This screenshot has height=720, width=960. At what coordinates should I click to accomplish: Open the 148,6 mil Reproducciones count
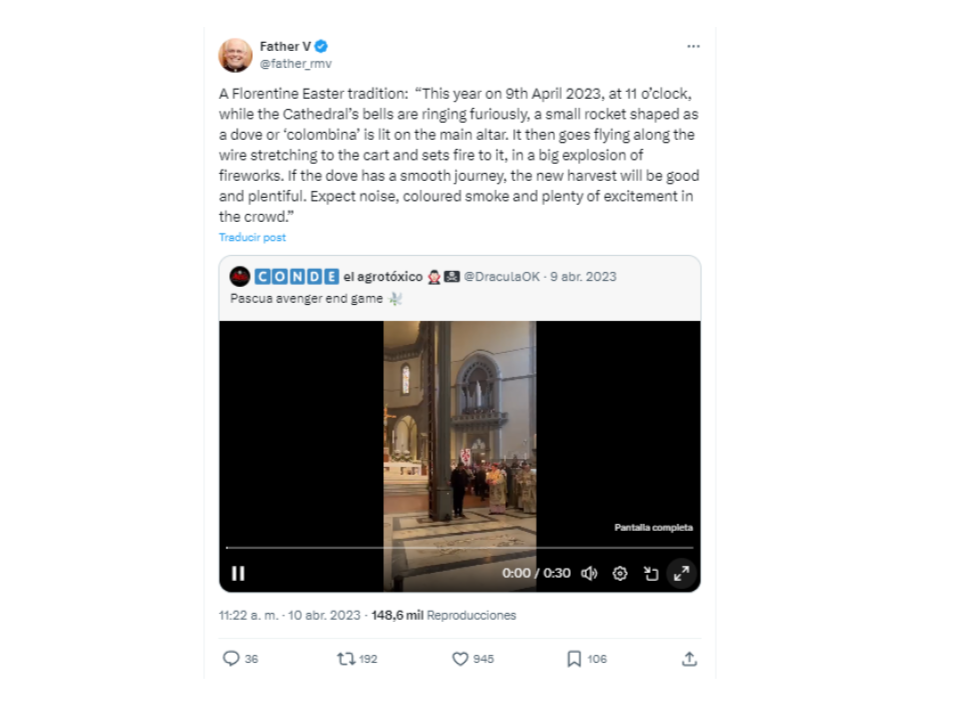(444, 615)
